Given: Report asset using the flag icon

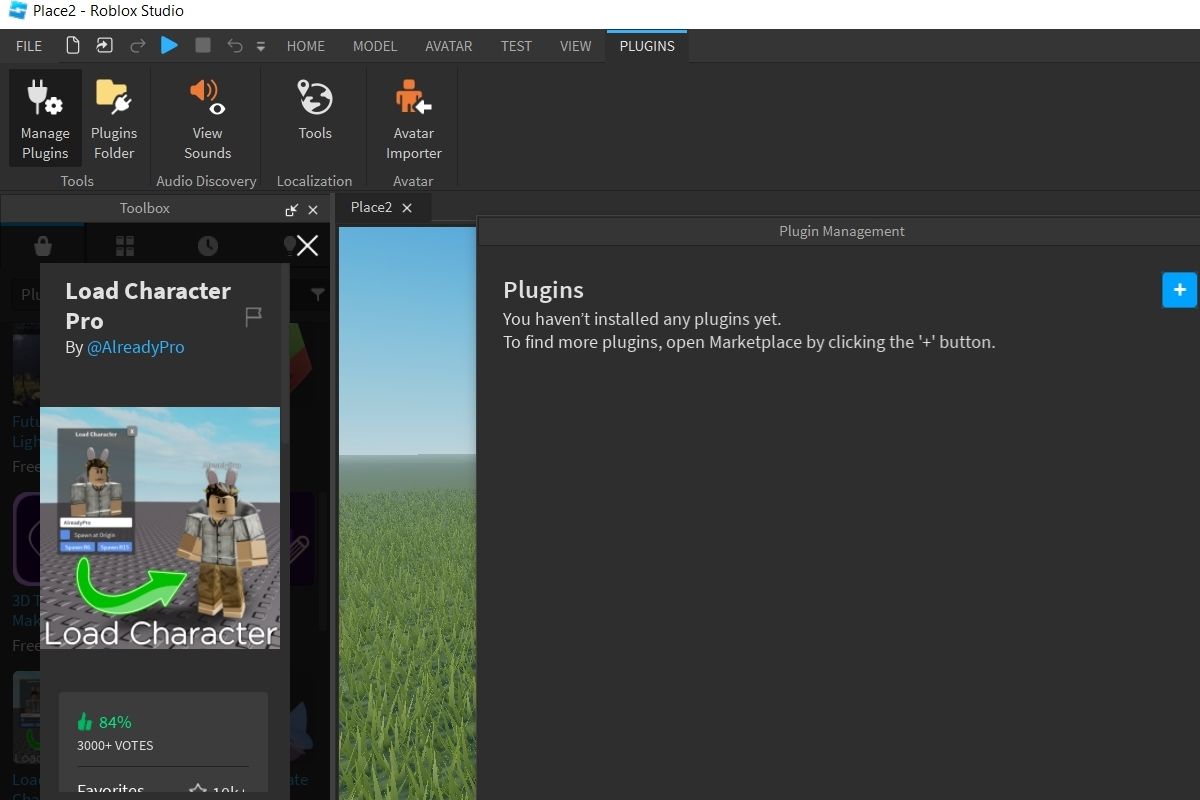Looking at the screenshot, I should pyautogui.click(x=254, y=317).
